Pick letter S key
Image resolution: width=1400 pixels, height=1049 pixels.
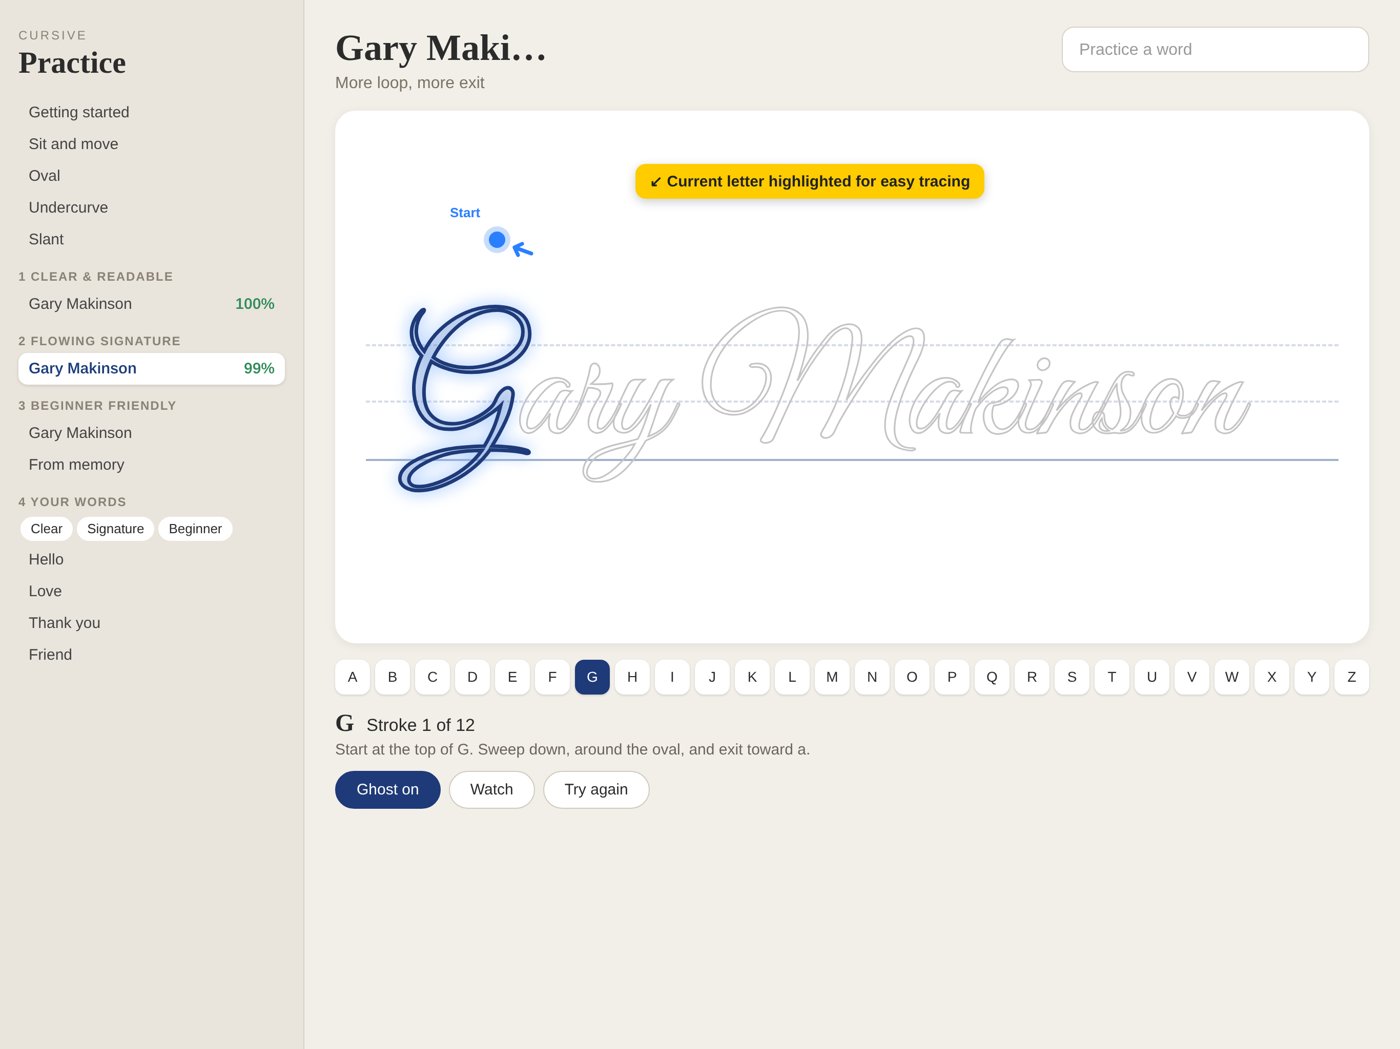point(1072,677)
